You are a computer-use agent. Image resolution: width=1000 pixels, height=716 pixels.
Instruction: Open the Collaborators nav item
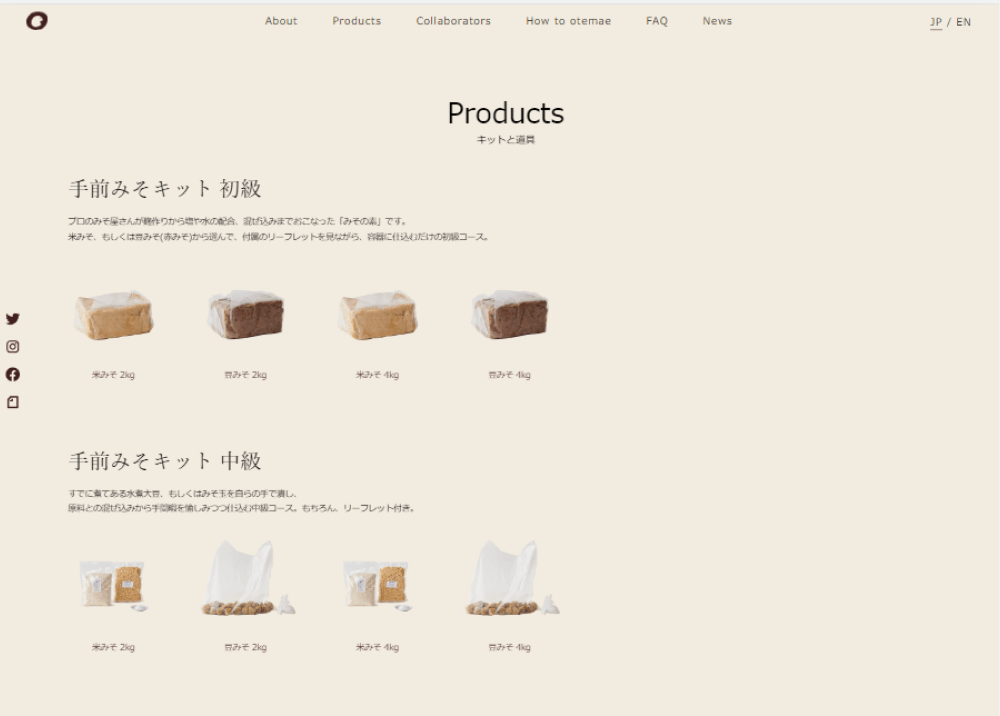[x=453, y=21]
